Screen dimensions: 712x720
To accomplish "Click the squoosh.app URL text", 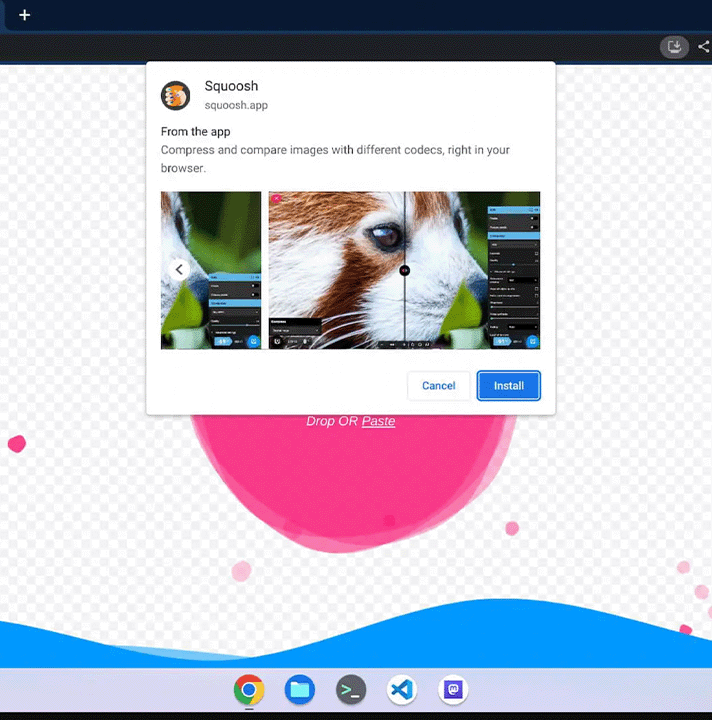I will pos(236,105).
